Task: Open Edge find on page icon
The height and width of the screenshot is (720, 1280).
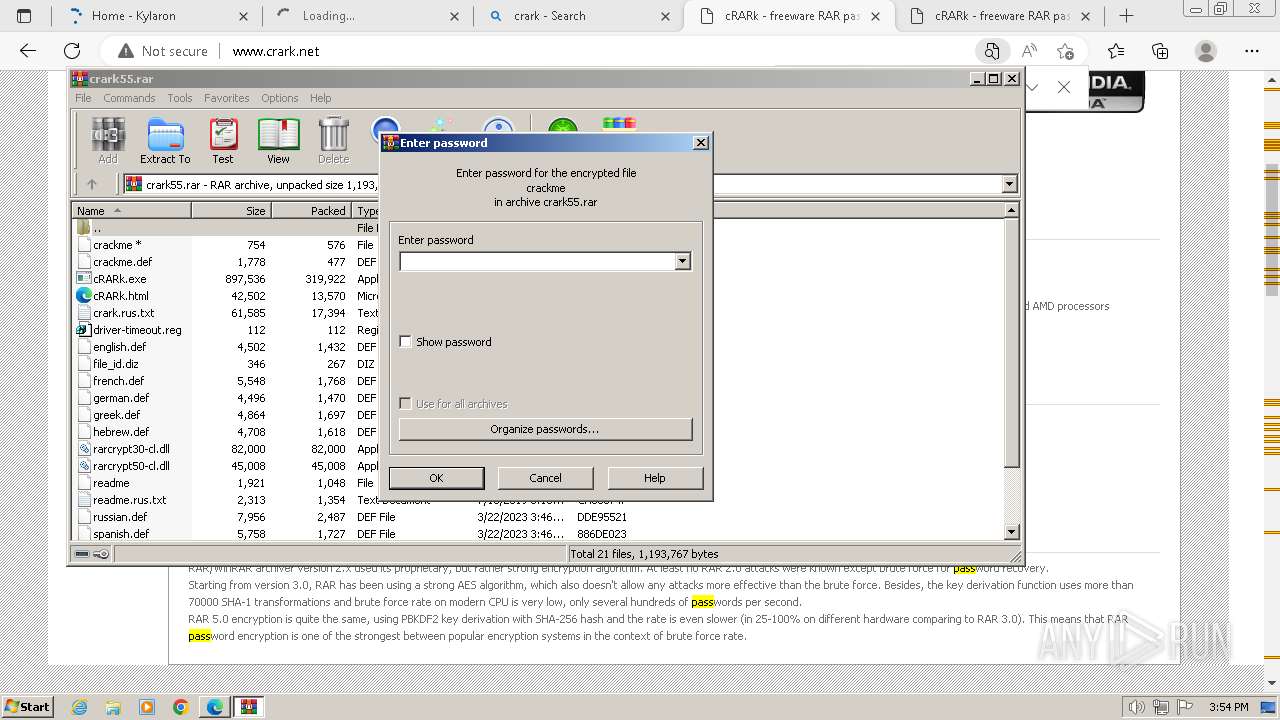Action: (991, 51)
